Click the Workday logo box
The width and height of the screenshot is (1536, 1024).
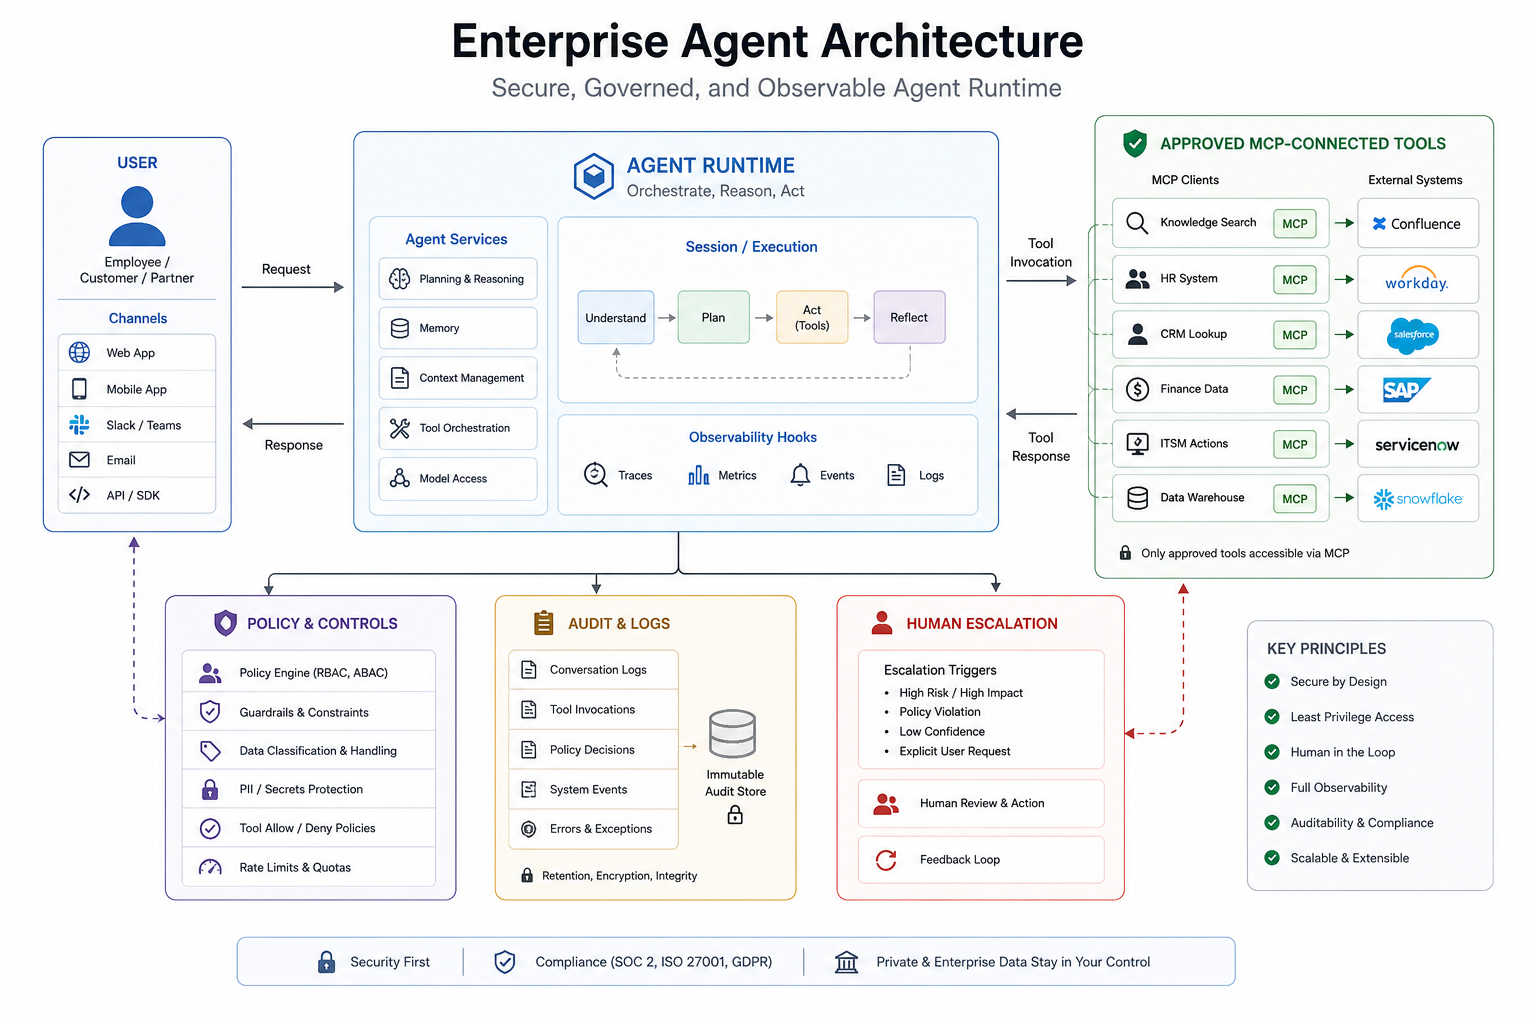(x=1418, y=279)
